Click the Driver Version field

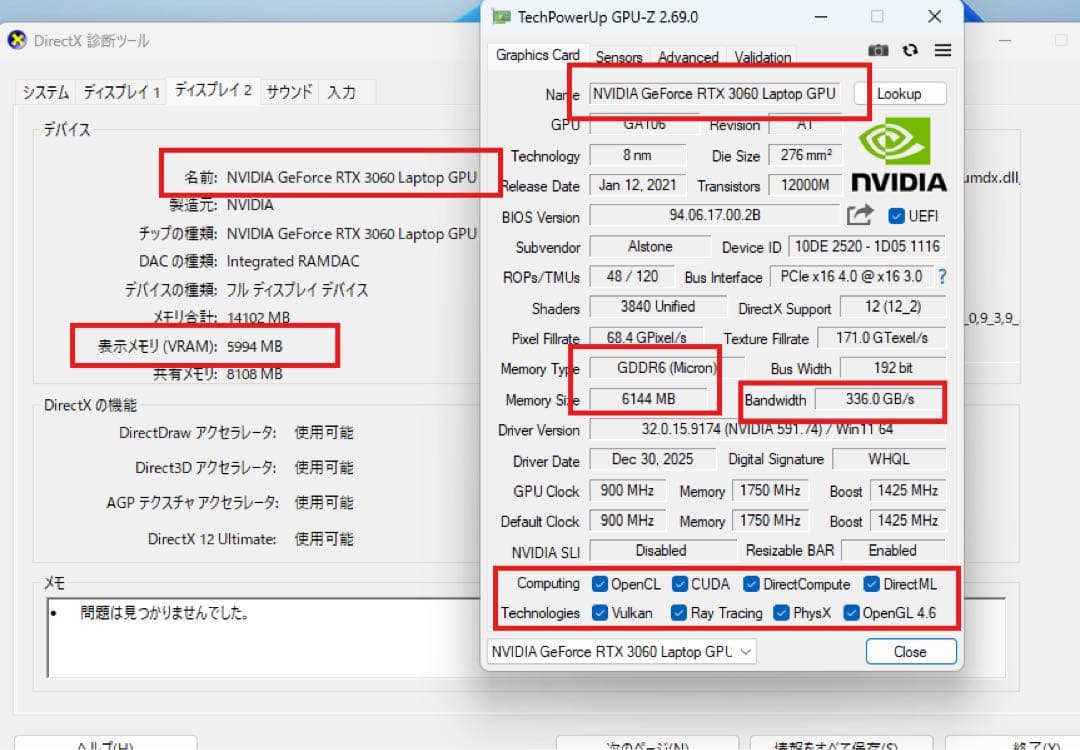767,430
